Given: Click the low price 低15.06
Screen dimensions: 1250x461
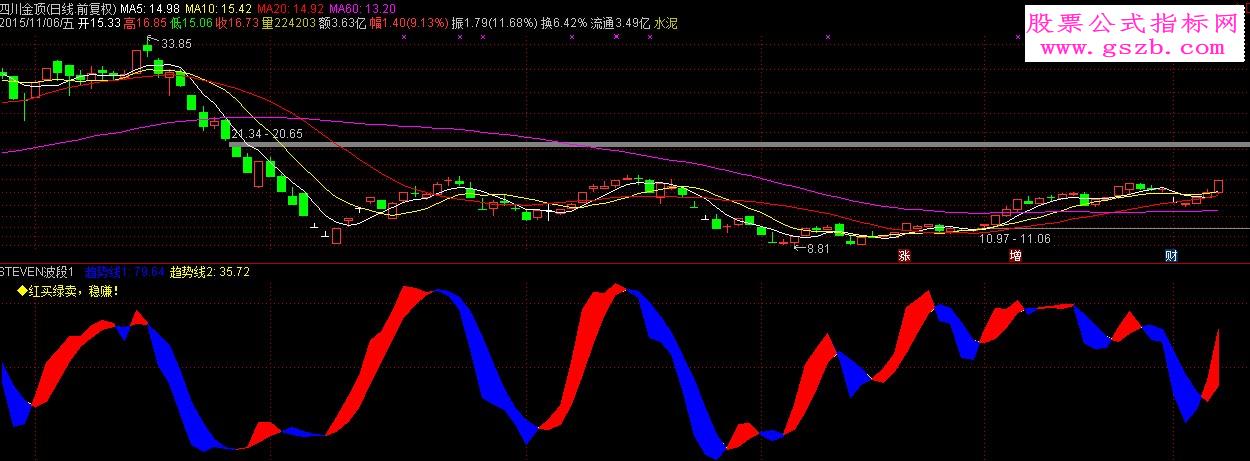Looking at the screenshot, I should point(190,22).
